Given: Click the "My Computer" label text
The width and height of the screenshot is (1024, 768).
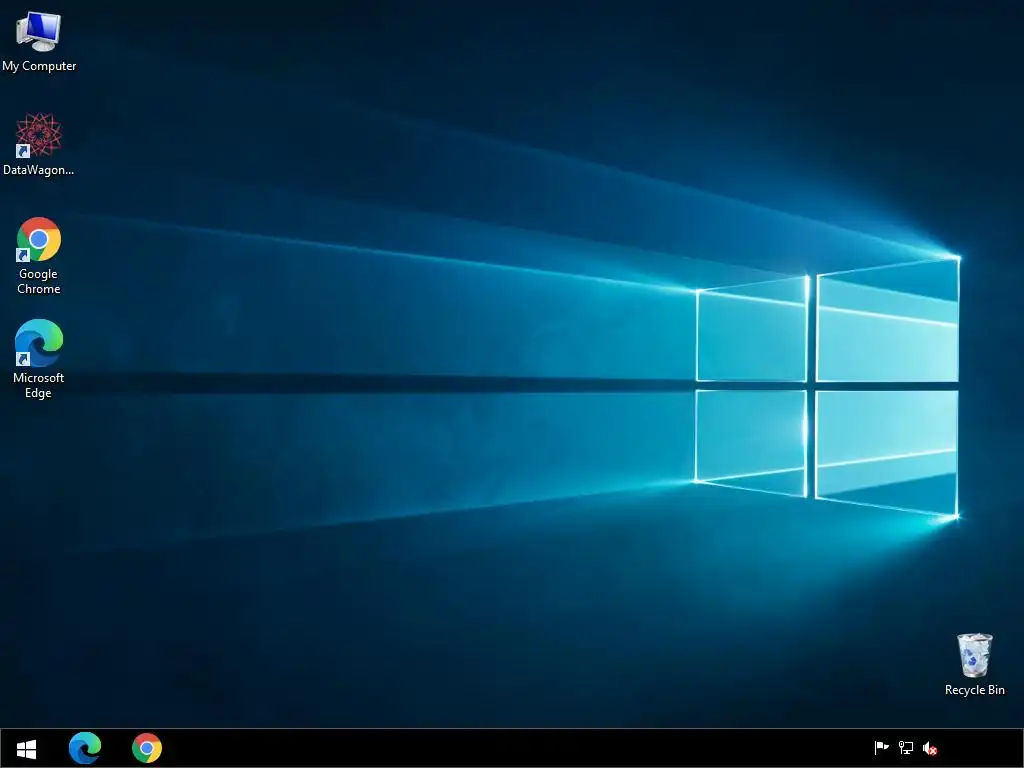Looking at the screenshot, I should 39,66.
